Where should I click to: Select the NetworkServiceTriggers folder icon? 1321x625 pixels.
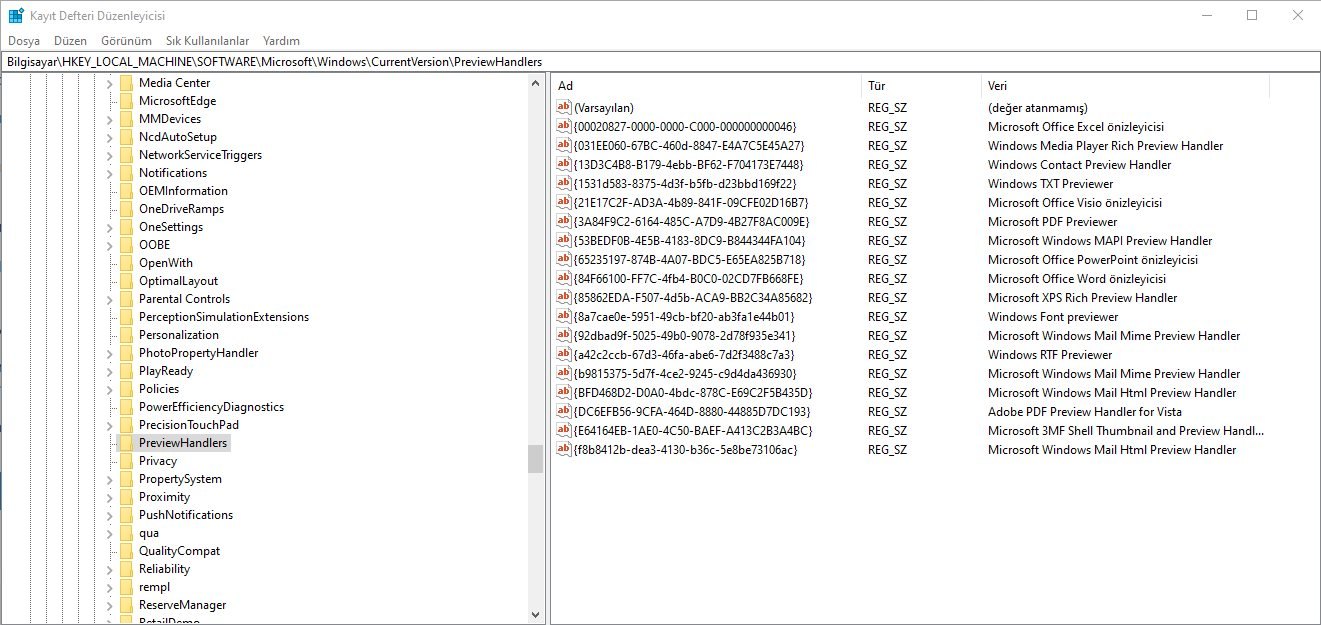click(x=126, y=155)
